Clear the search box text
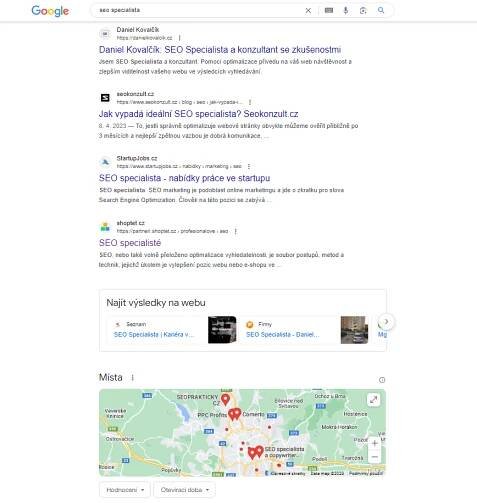Viewport: 477px width, 503px height. (x=308, y=11)
